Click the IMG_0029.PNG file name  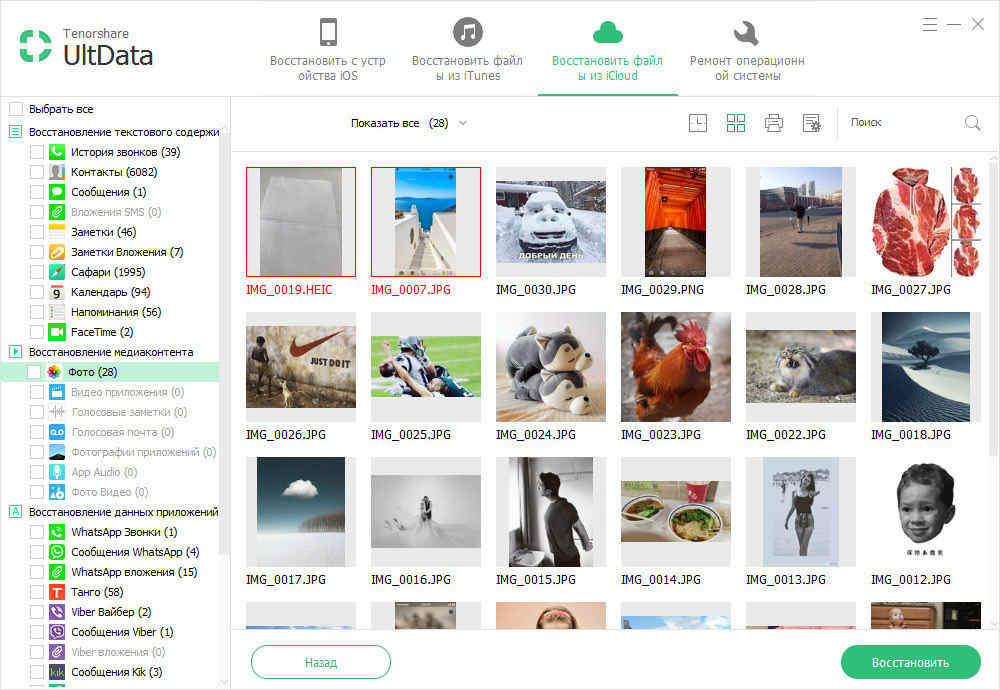click(x=662, y=290)
